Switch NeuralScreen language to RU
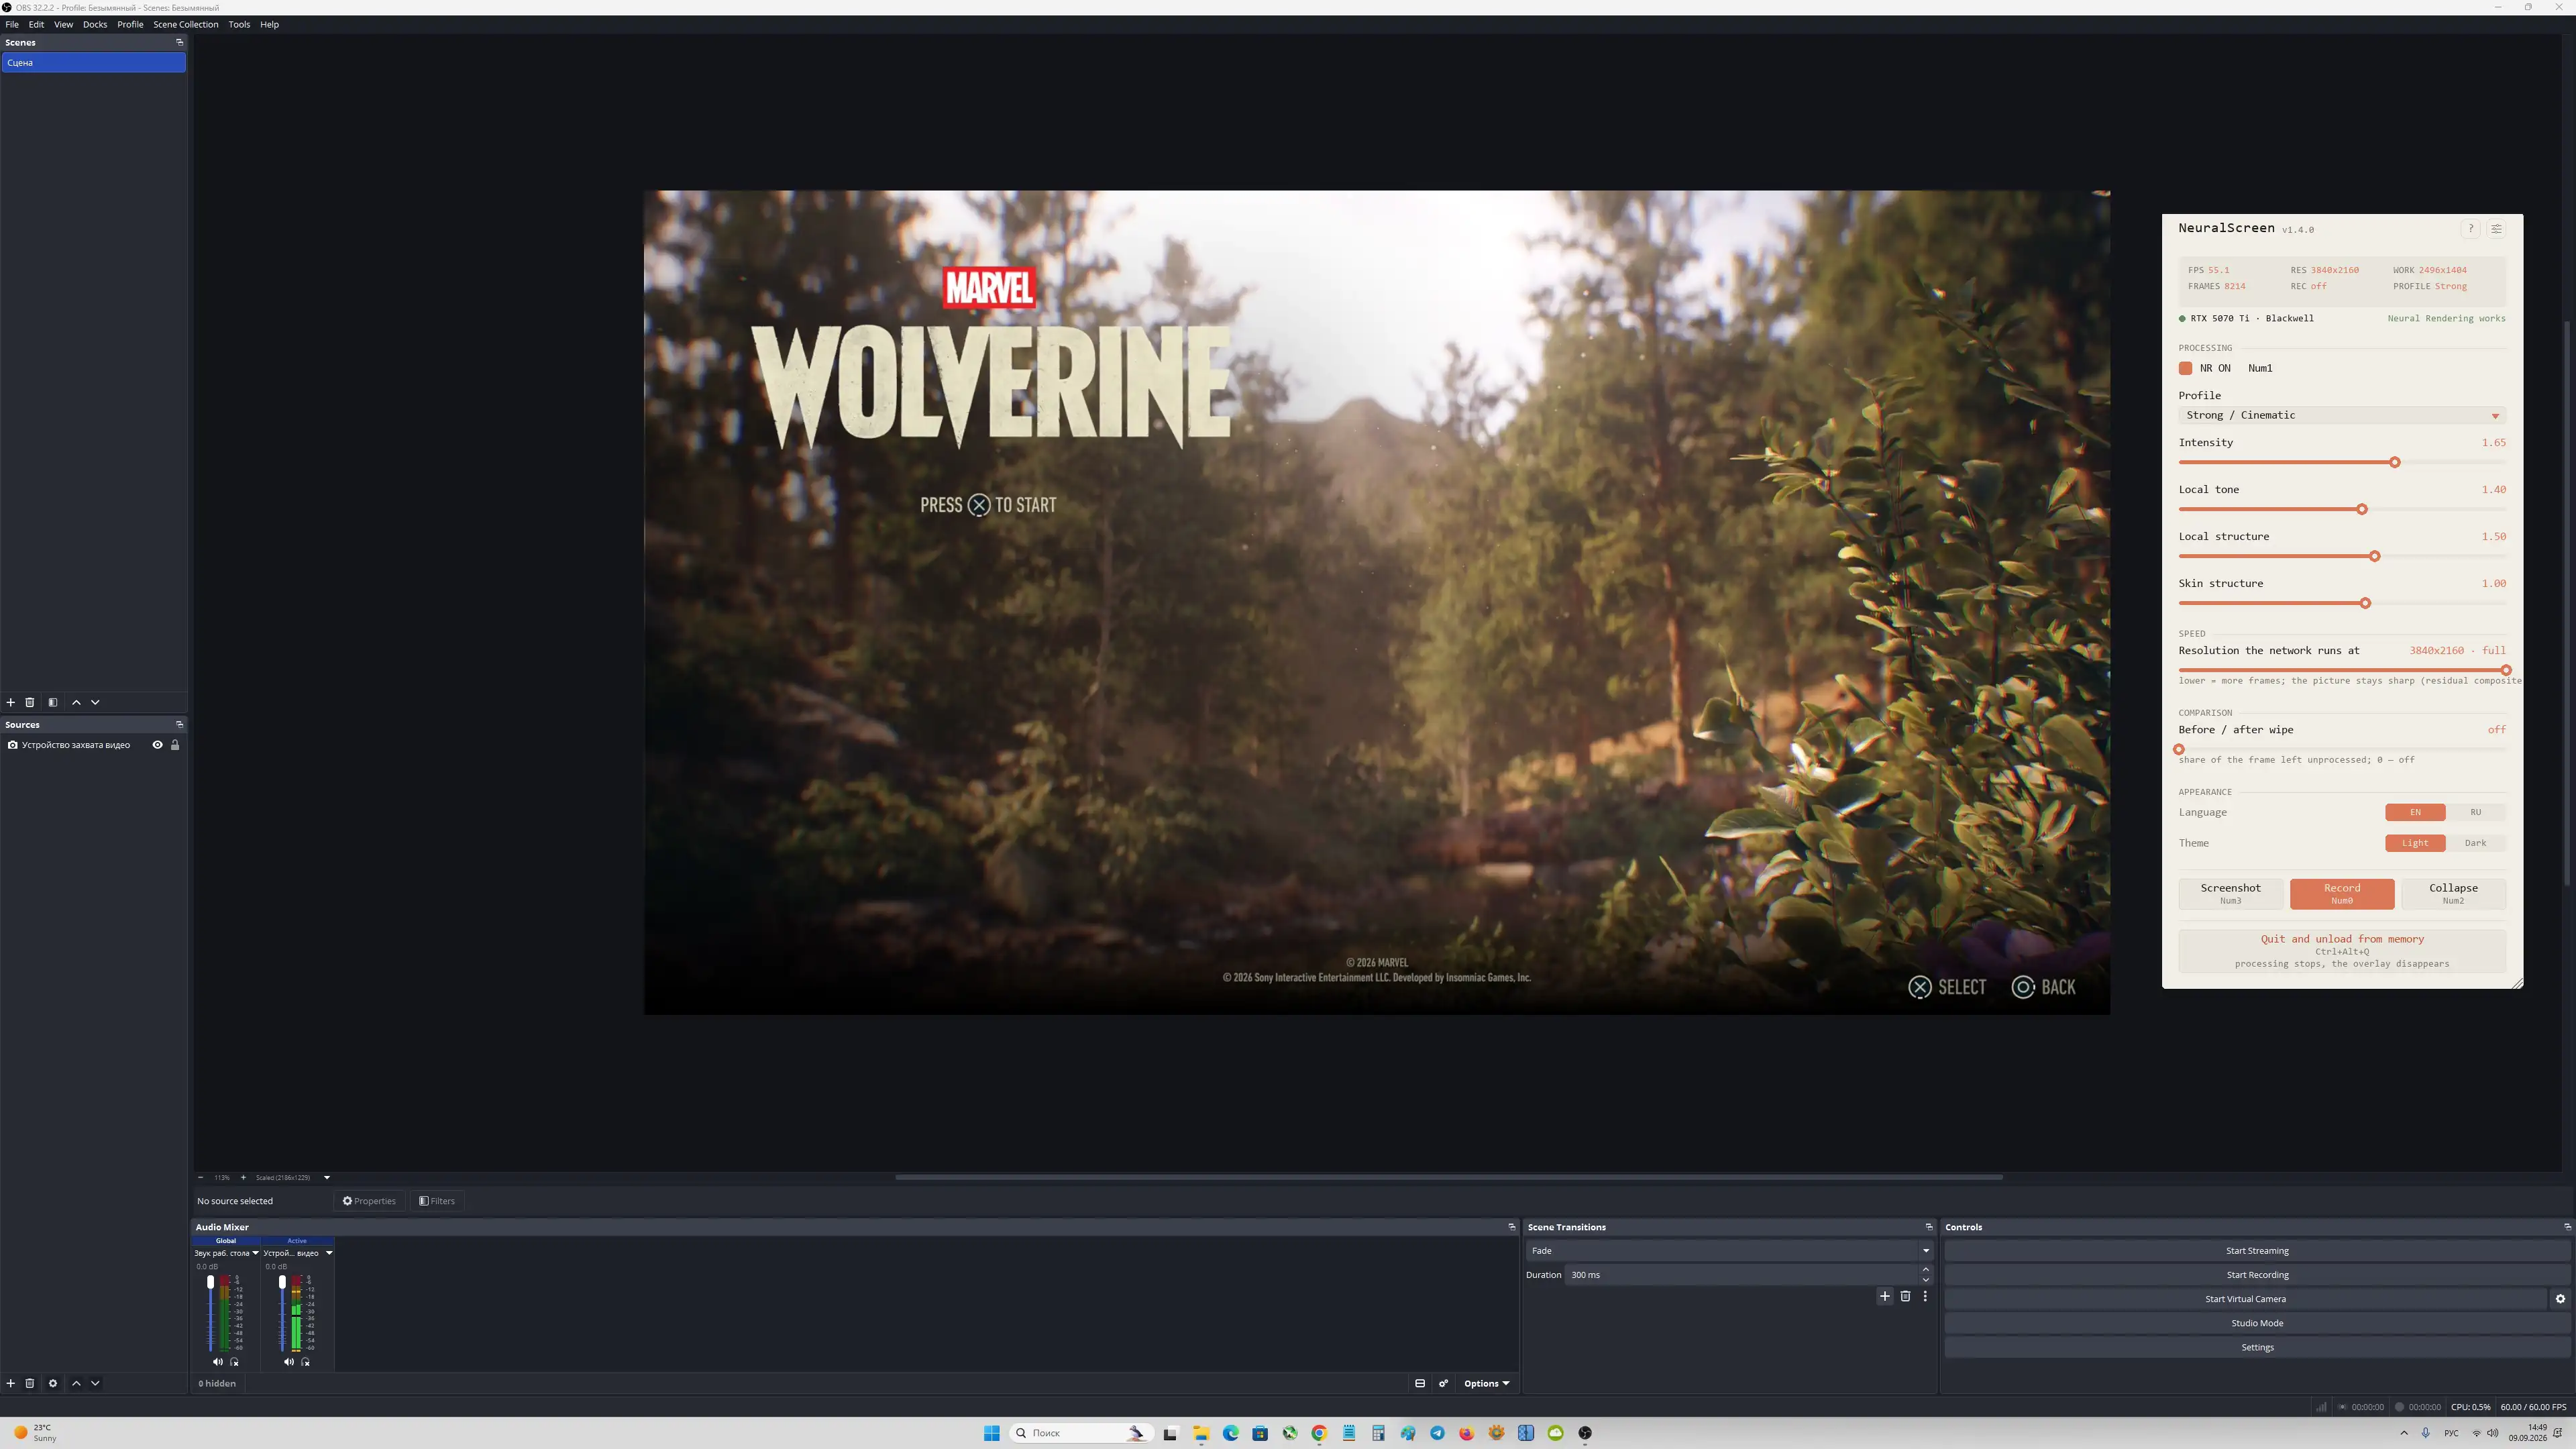2576x1449 pixels. click(2476, 812)
